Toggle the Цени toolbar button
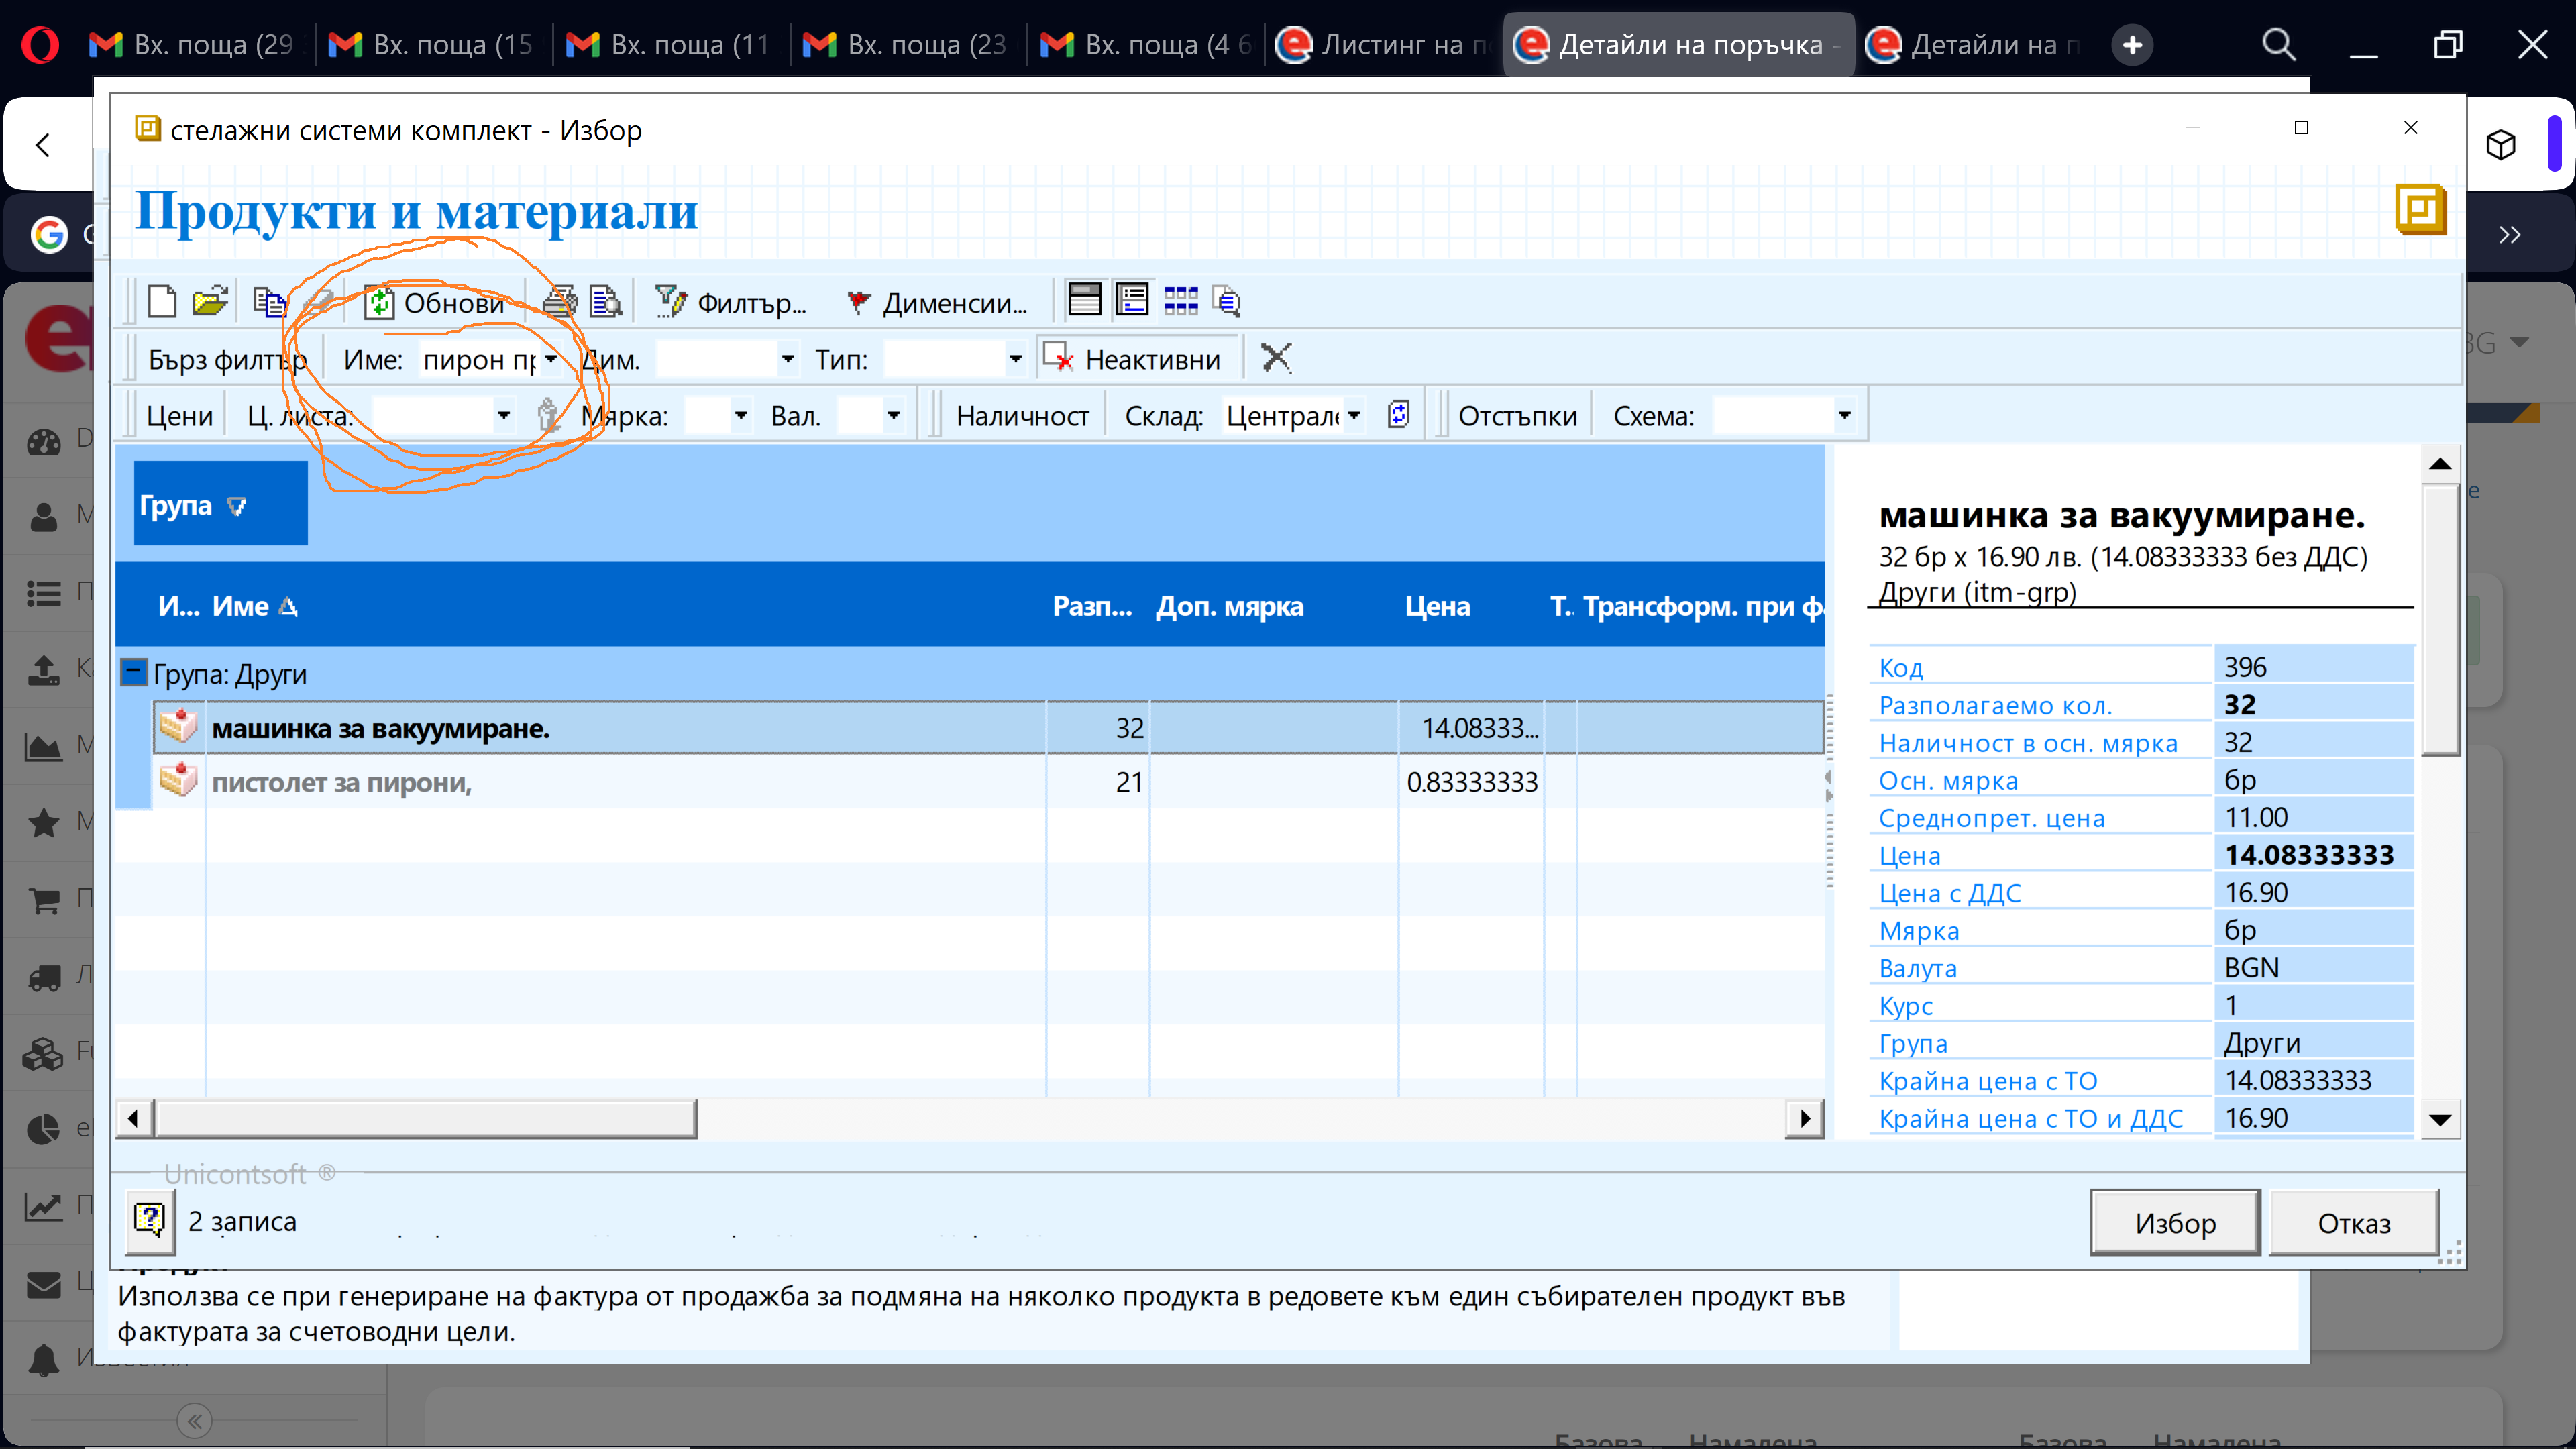2576x1449 pixels. tap(179, 415)
